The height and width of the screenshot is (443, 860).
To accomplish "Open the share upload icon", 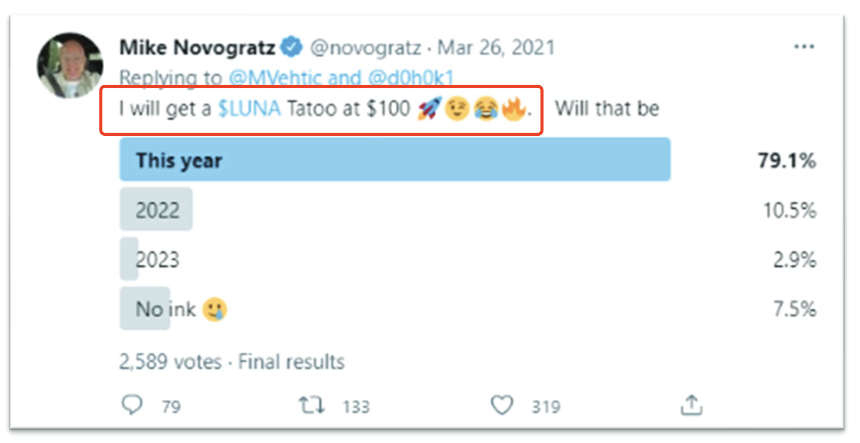I will 690,405.
